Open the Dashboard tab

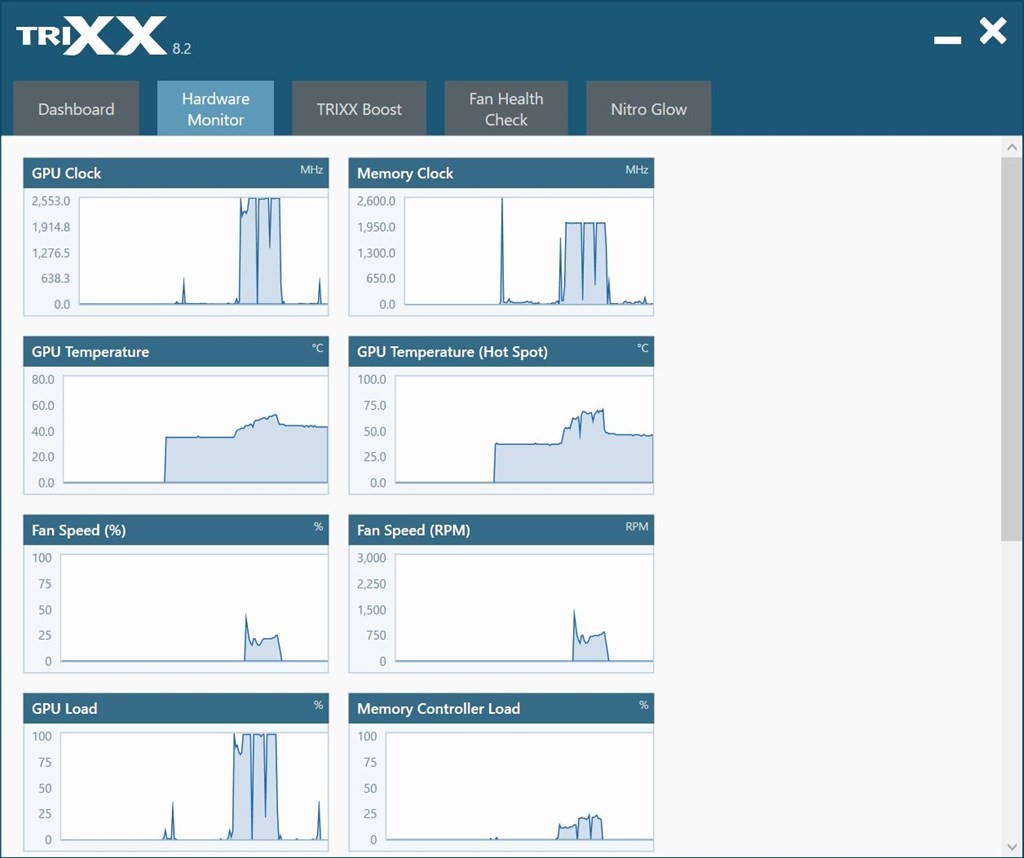click(76, 109)
